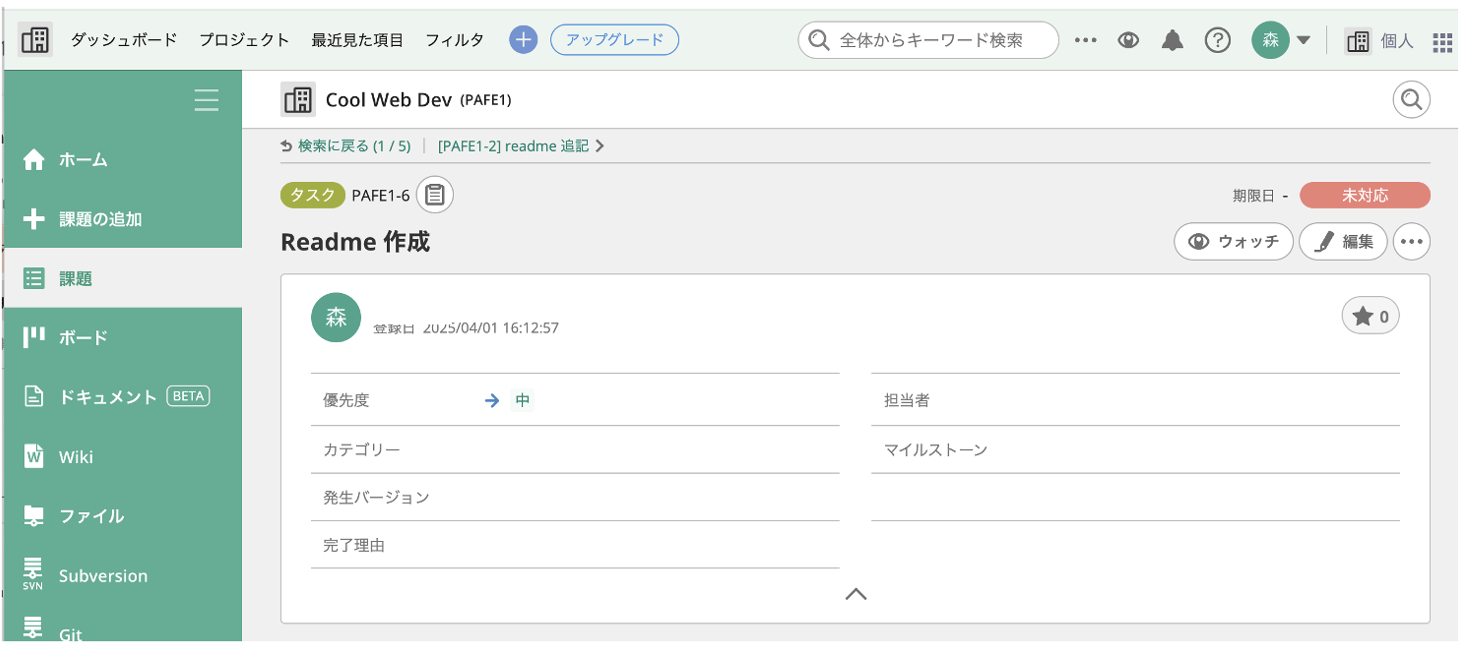Click the Wiki W icon
Image resolution: width=1464 pixels, height=652 pixels.
click(x=34, y=456)
